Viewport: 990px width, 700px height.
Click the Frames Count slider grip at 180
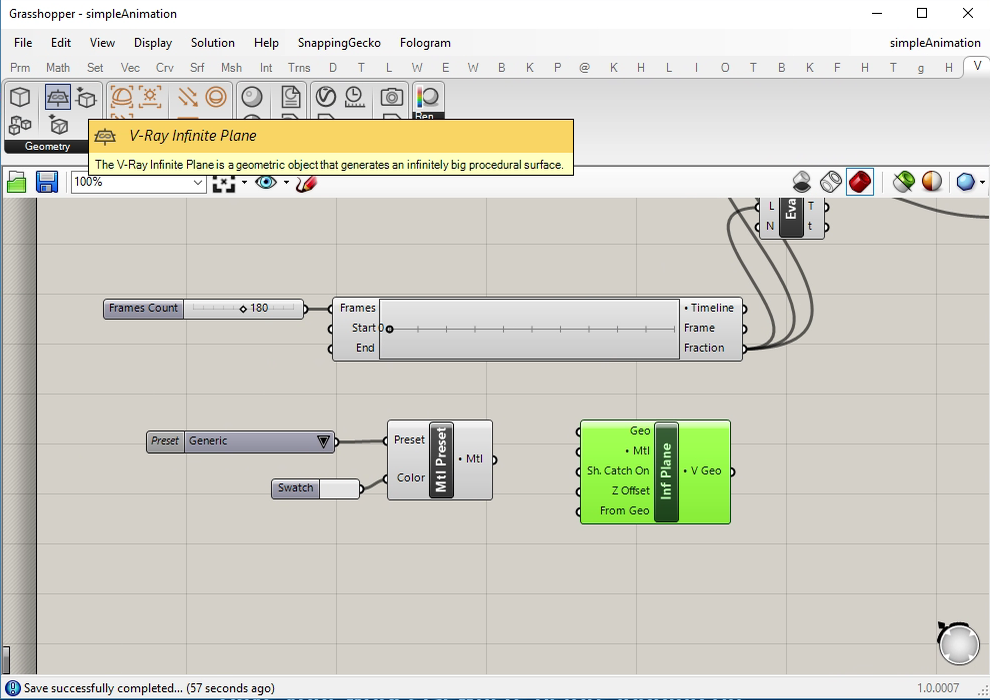point(243,309)
